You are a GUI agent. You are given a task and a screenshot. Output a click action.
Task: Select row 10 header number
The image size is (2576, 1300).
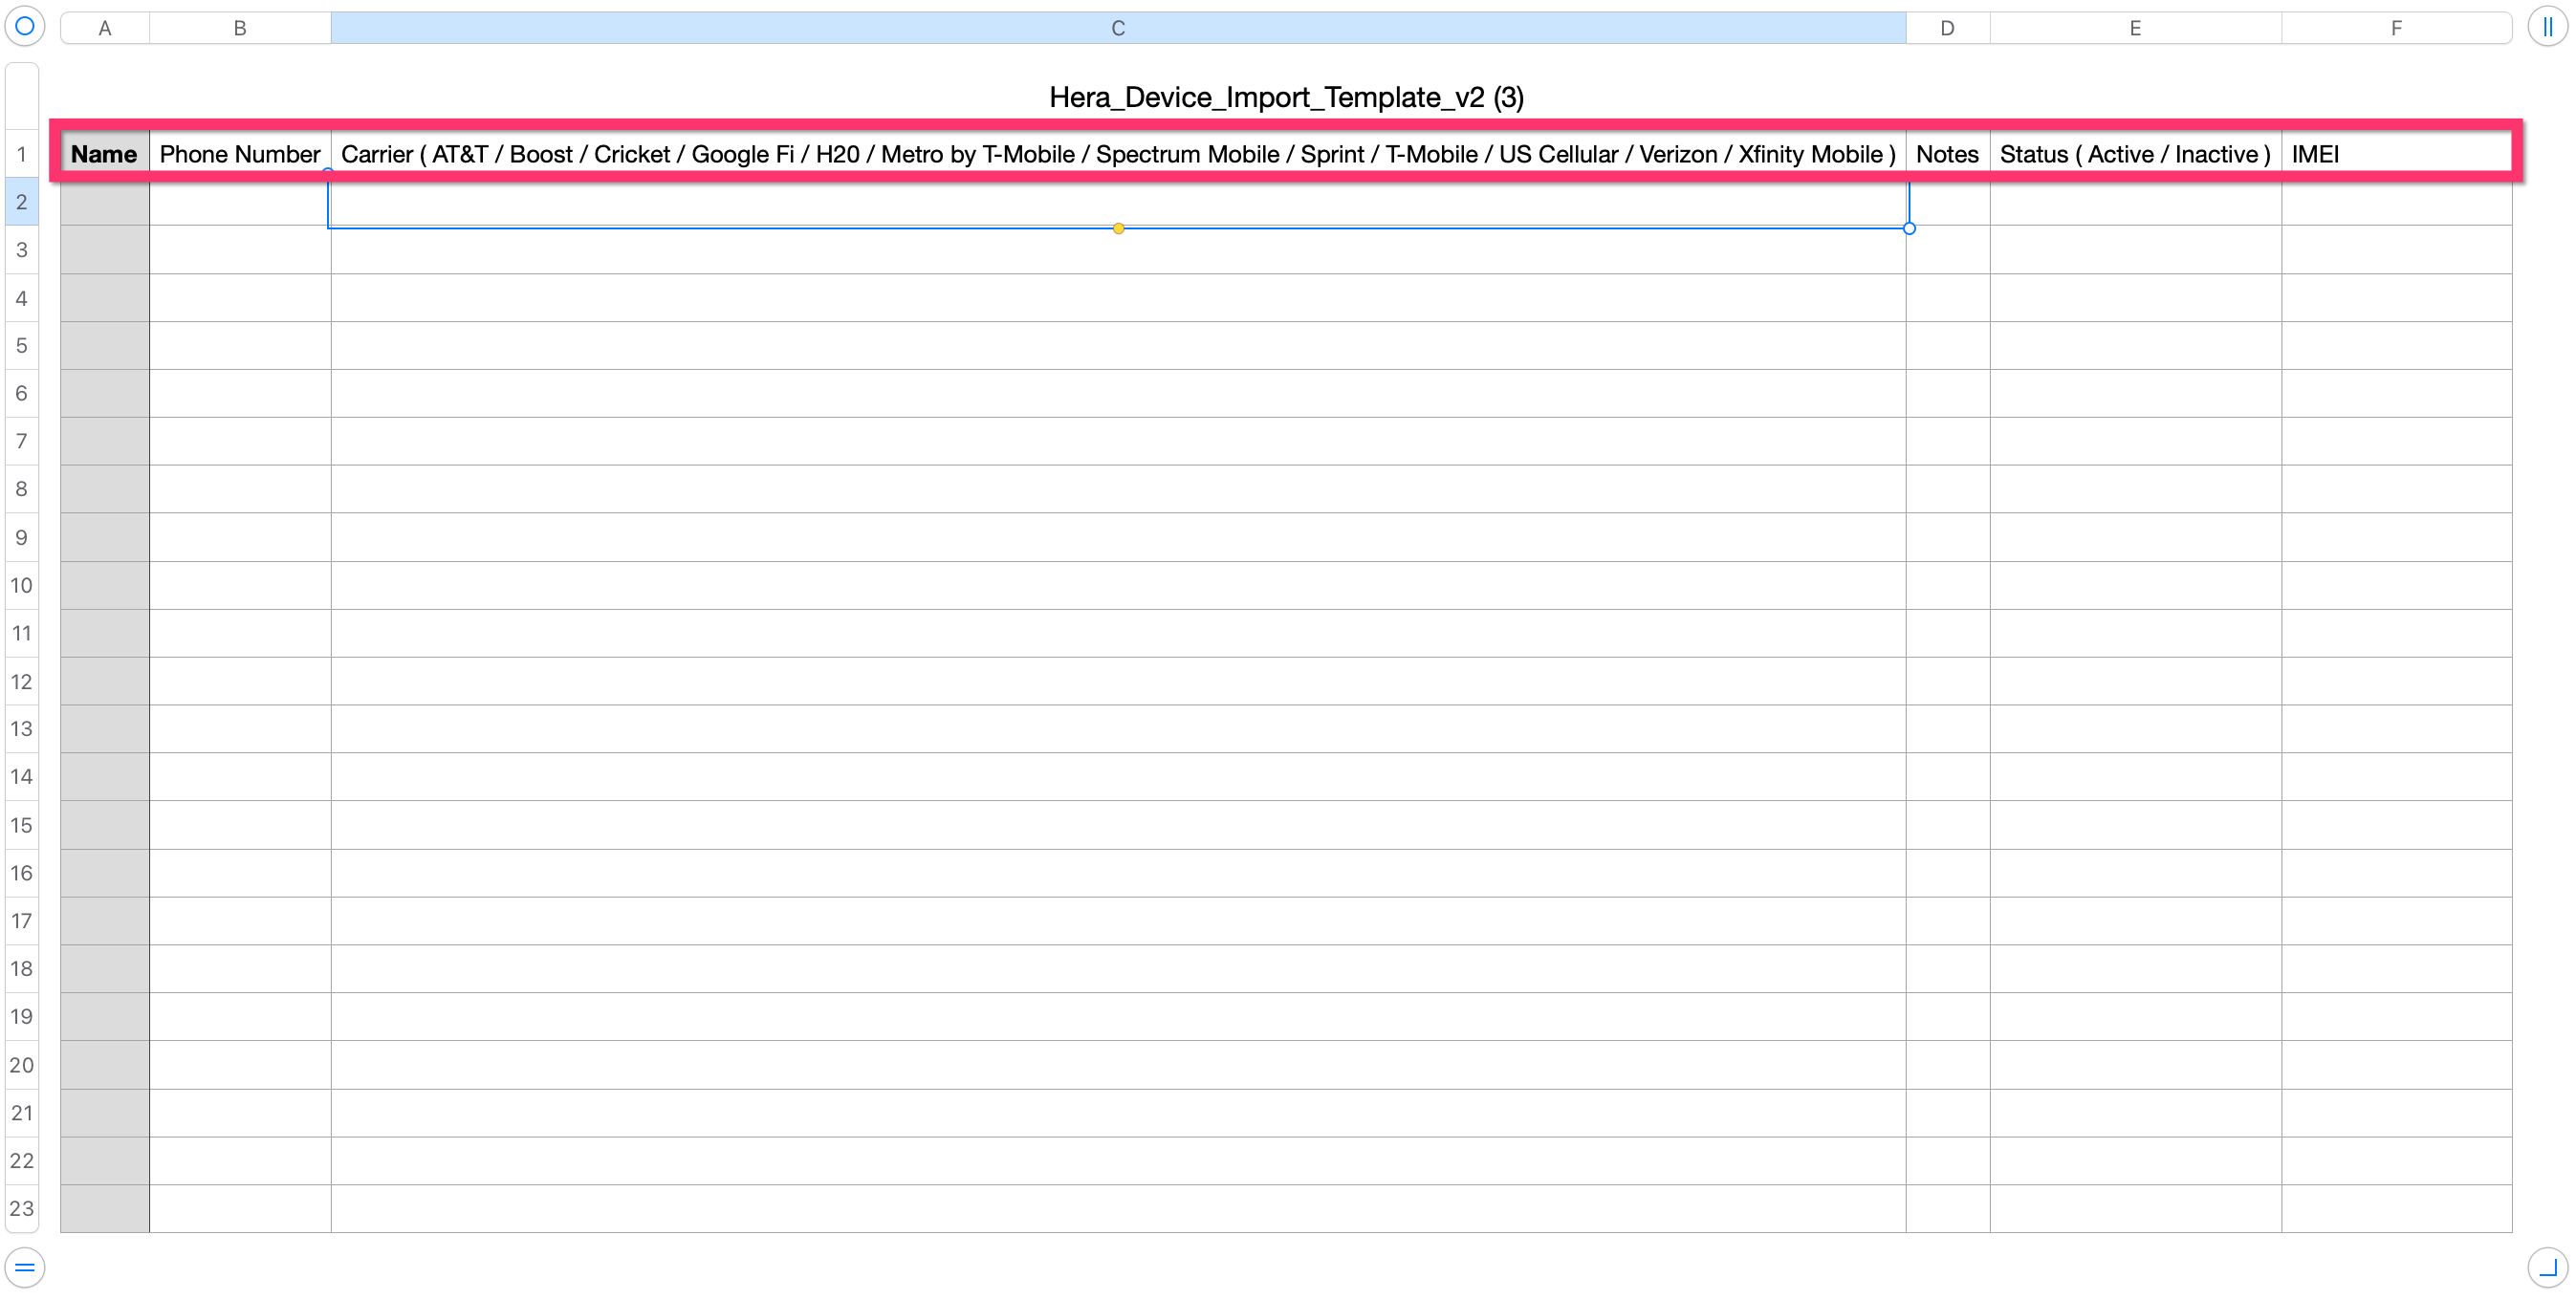[22, 585]
